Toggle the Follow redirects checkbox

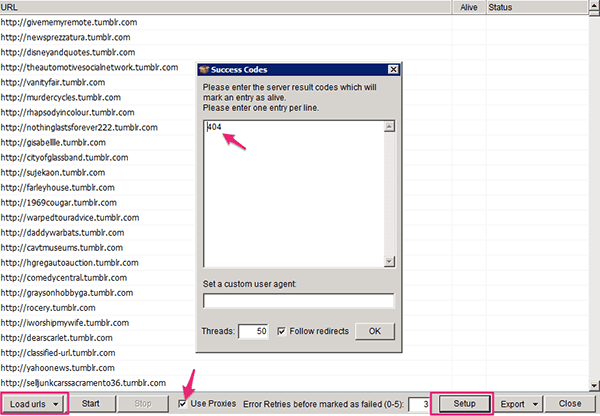282,330
